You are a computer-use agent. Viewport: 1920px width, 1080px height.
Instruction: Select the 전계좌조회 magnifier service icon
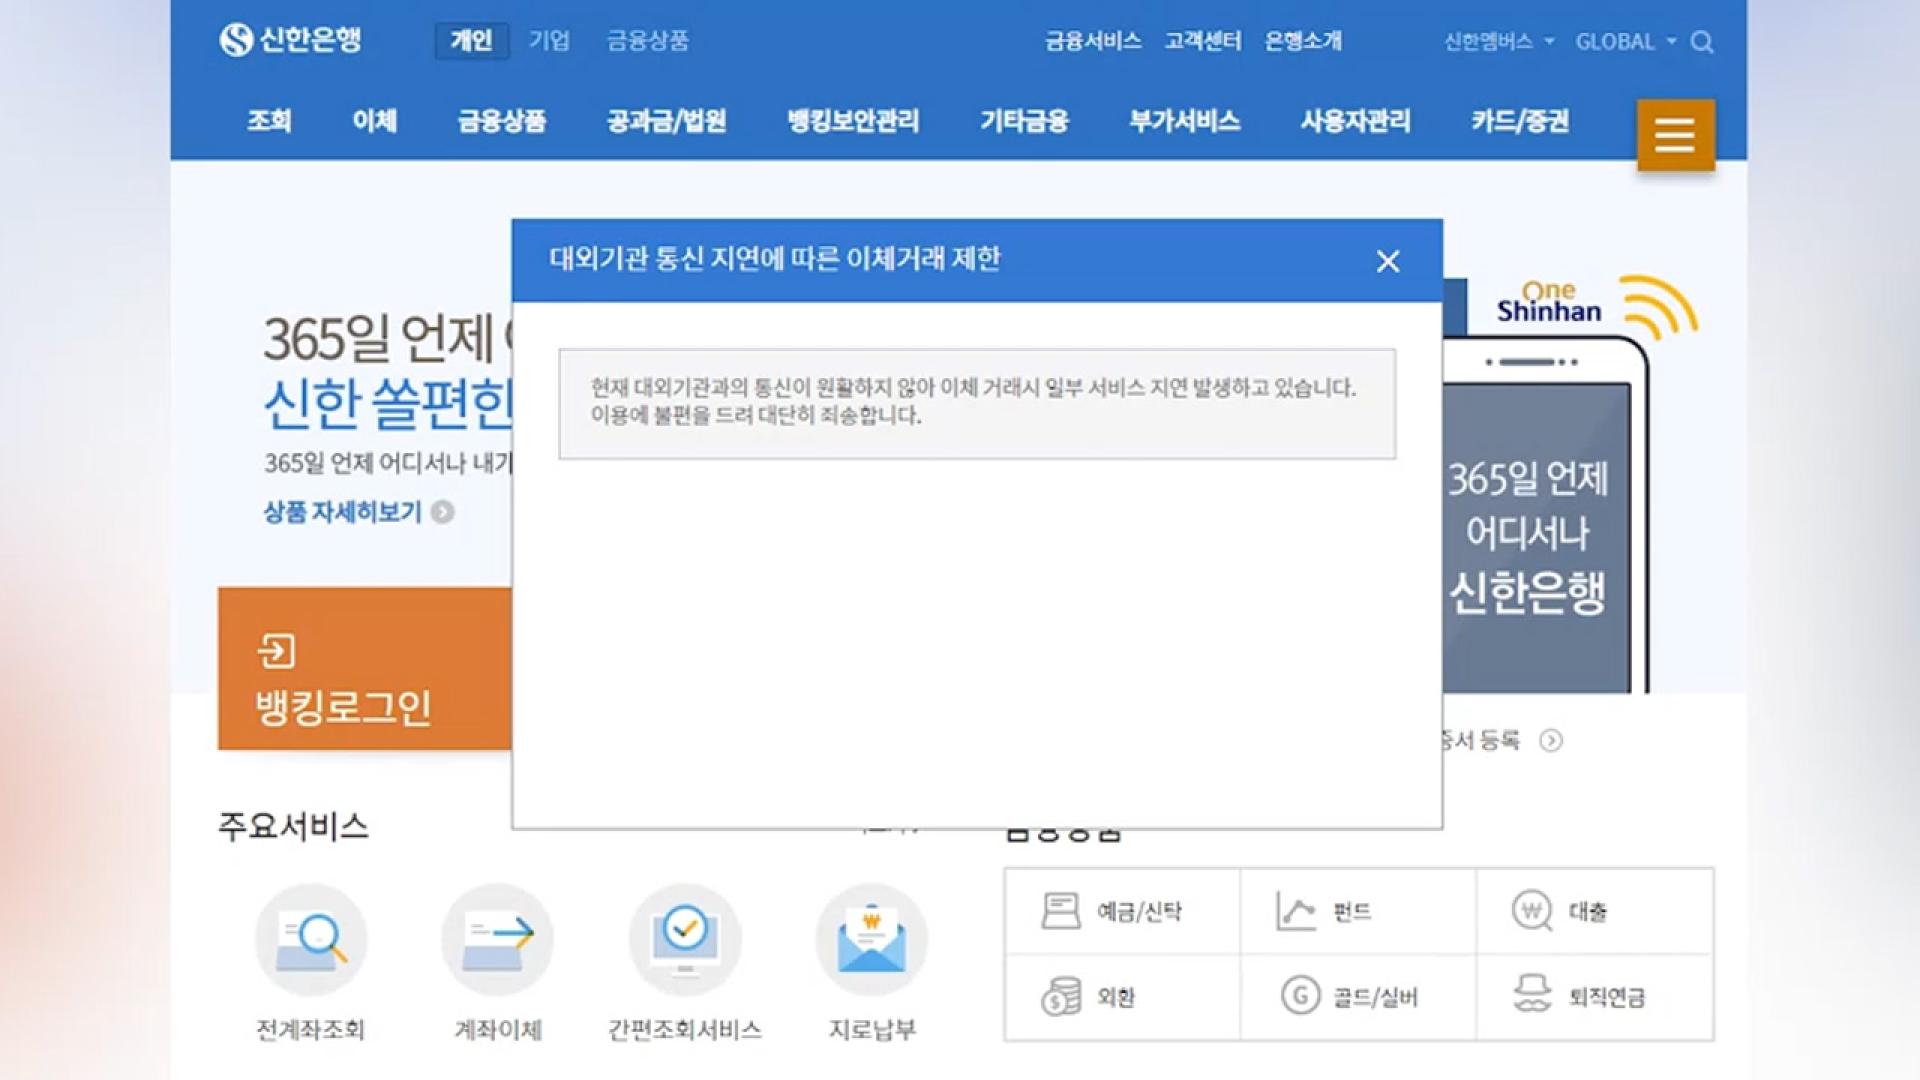tap(311, 940)
